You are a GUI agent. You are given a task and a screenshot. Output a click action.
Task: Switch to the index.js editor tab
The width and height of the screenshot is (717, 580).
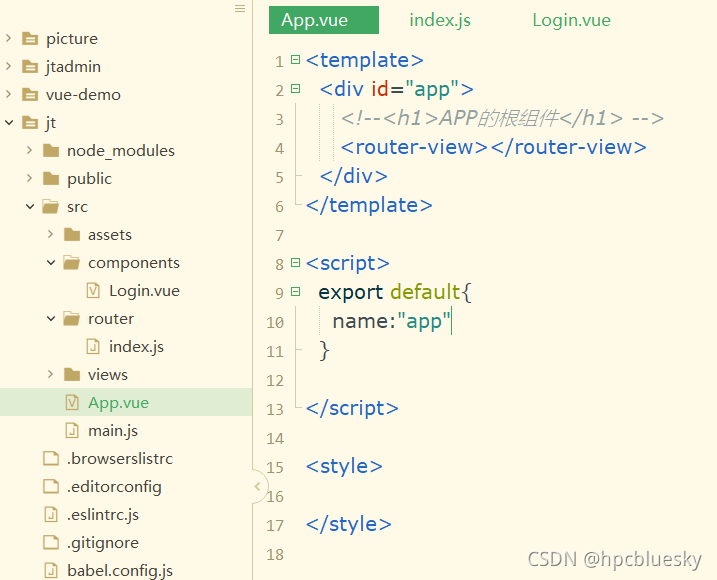pyautogui.click(x=440, y=20)
